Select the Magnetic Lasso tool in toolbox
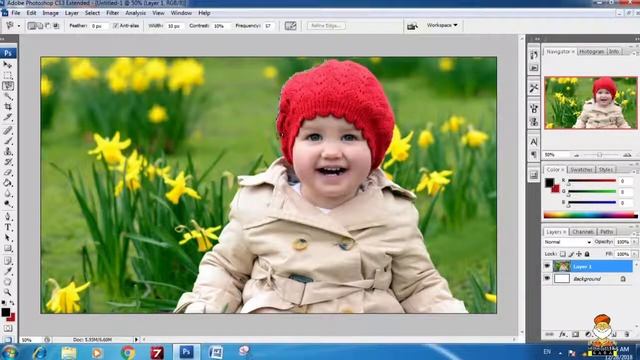The height and width of the screenshot is (360, 640). pyautogui.click(x=8, y=86)
